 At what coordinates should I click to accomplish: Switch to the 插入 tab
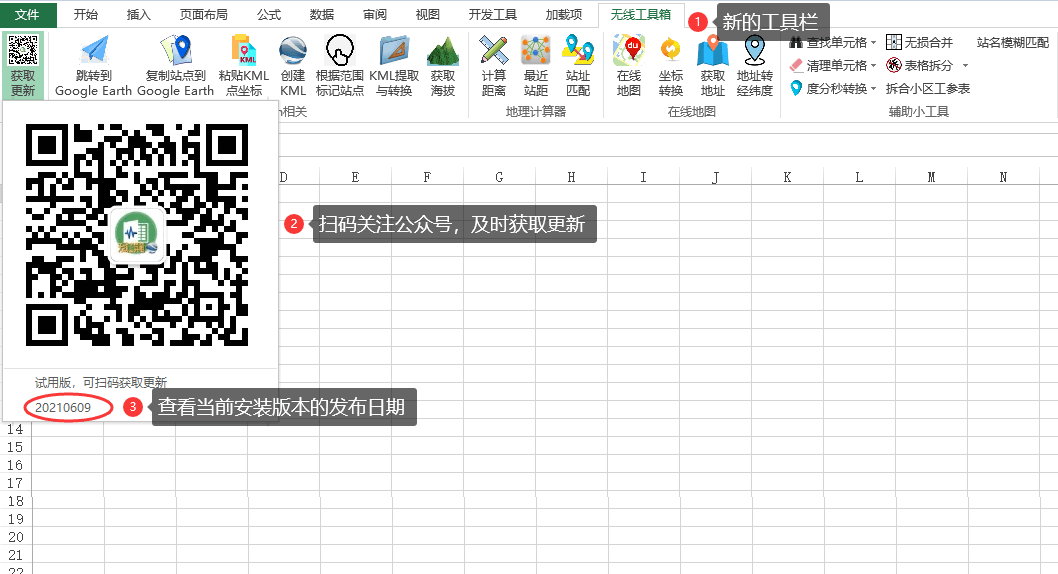[139, 14]
